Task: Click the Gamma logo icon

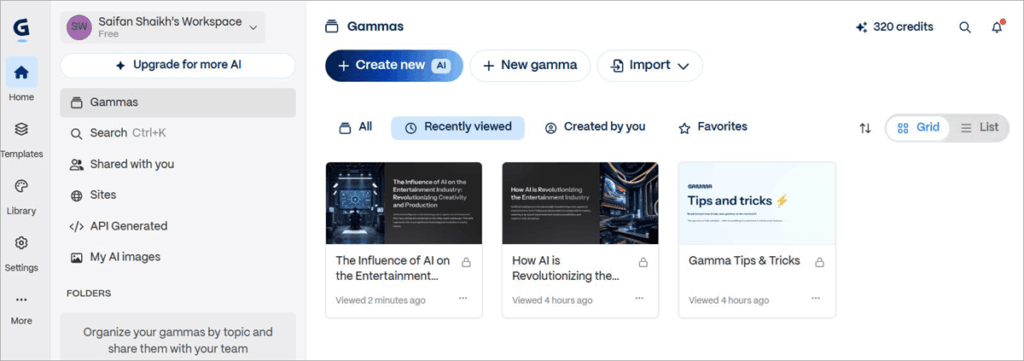Action: click(22, 29)
